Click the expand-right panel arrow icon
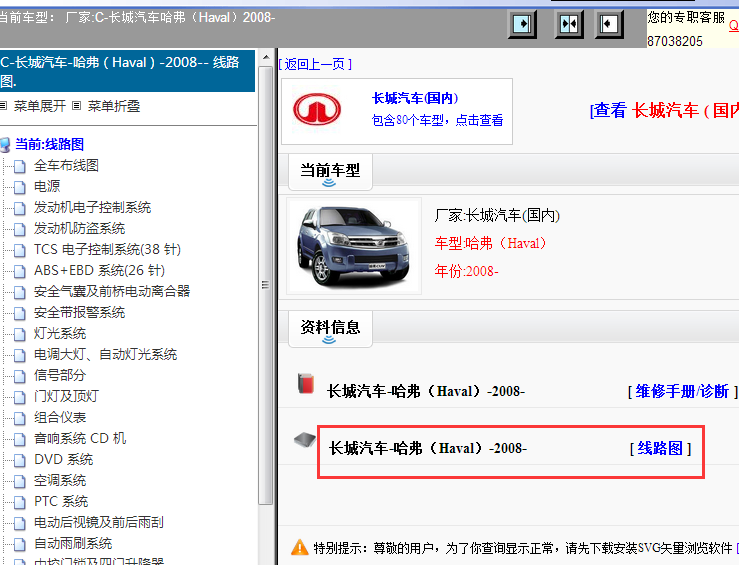Screen dimensions: 739x565 (x=522, y=24)
